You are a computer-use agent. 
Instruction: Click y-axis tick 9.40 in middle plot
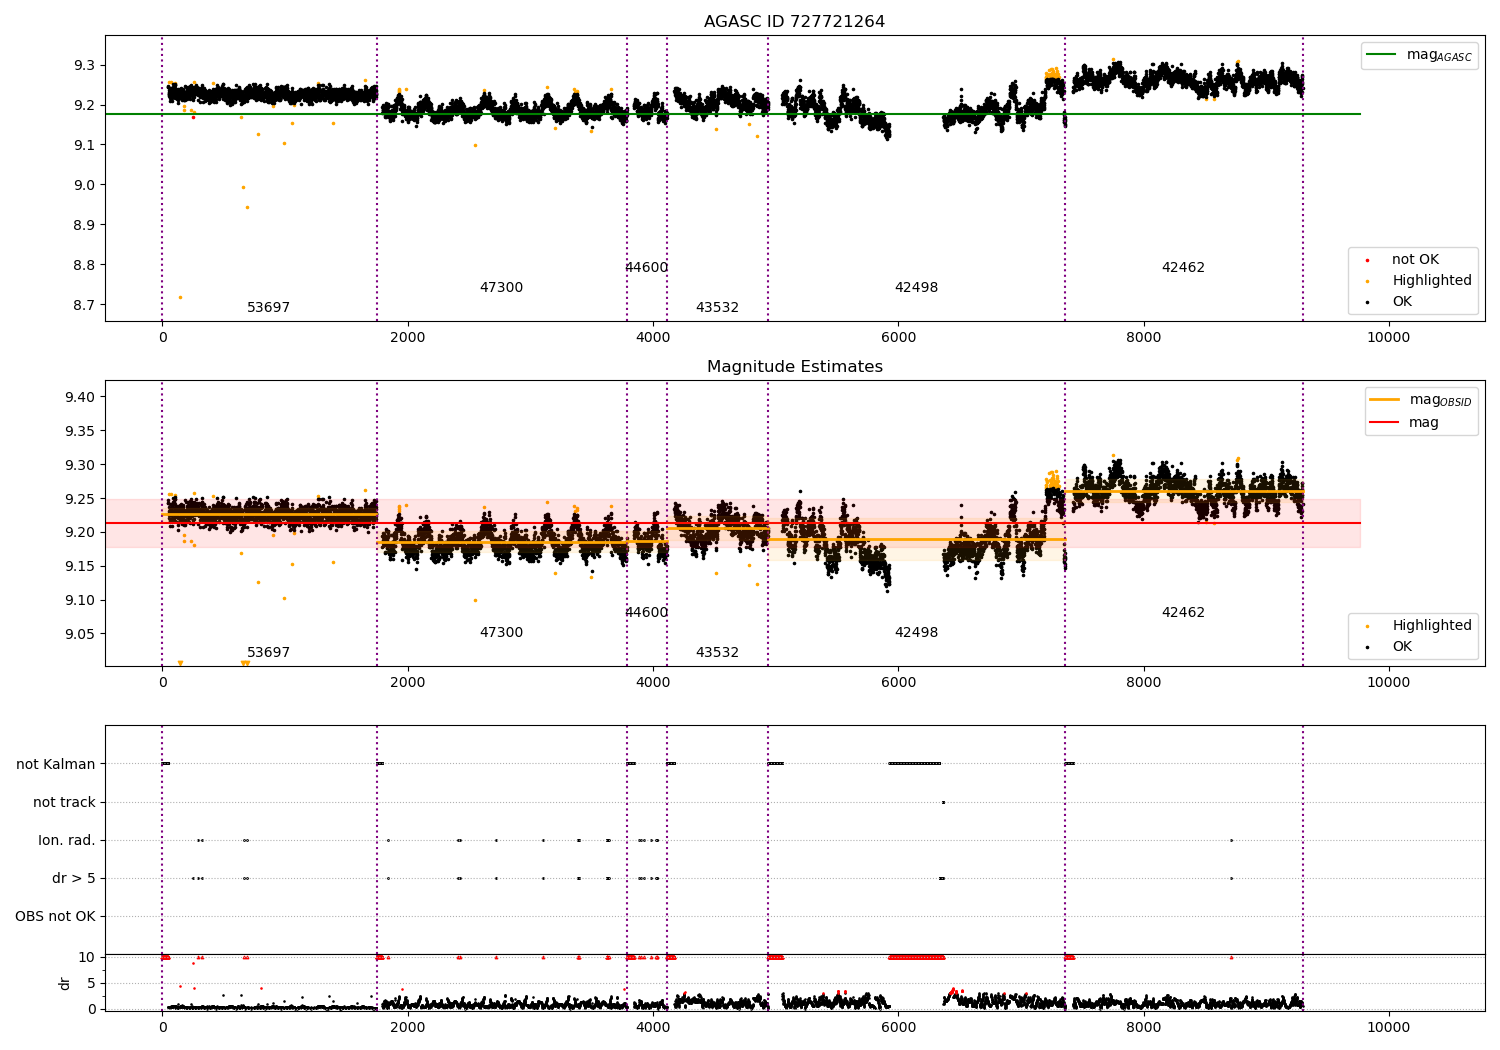pos(79,397)
